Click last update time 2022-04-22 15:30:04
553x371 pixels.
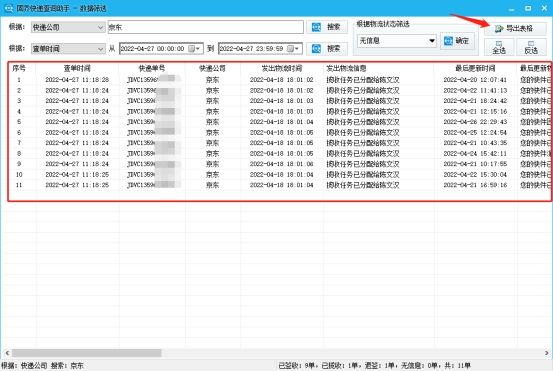[x=475, y=174]
